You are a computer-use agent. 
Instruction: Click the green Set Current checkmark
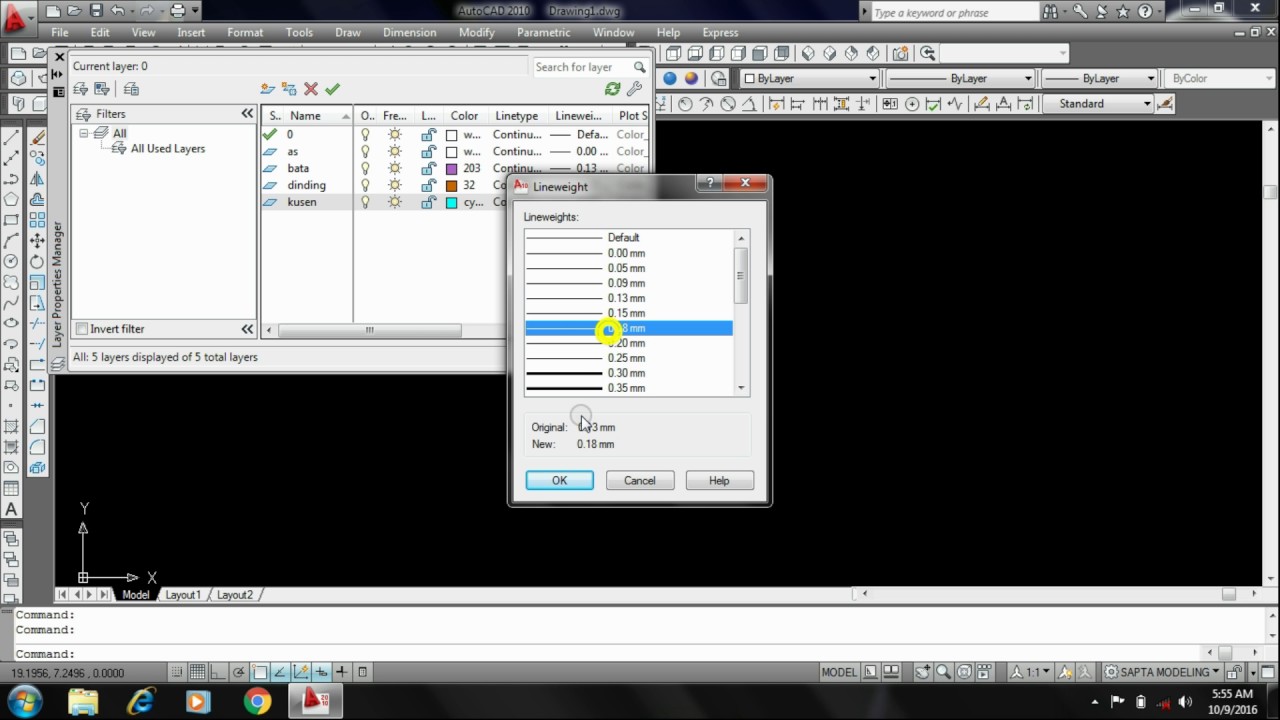pyautogui.click(x=333, y=89)
